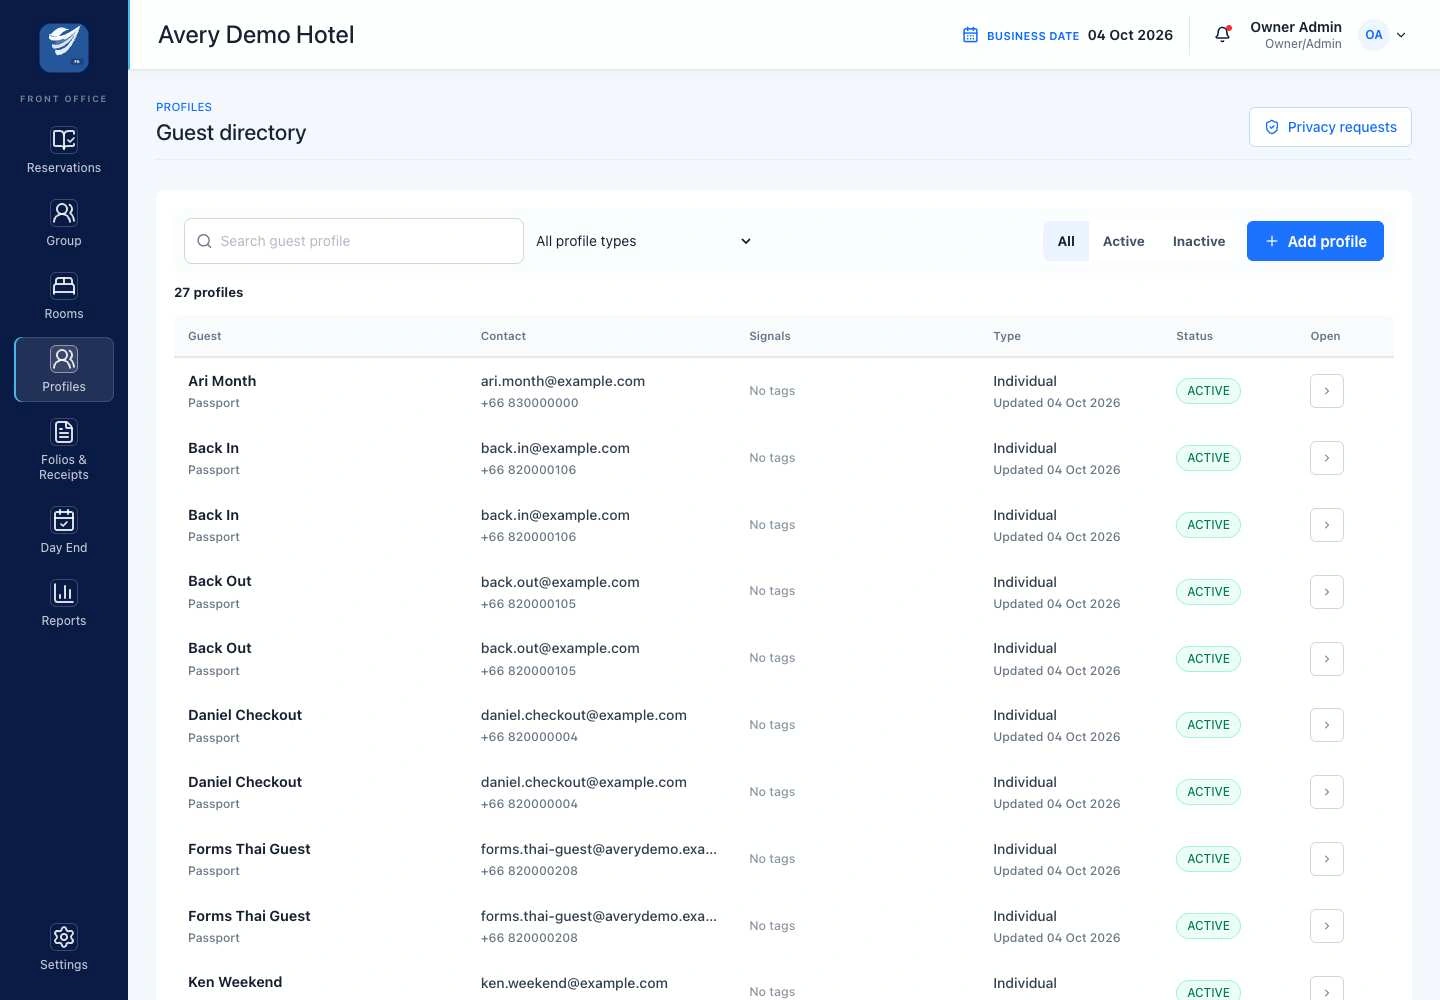Open the Rooms section

64,298
